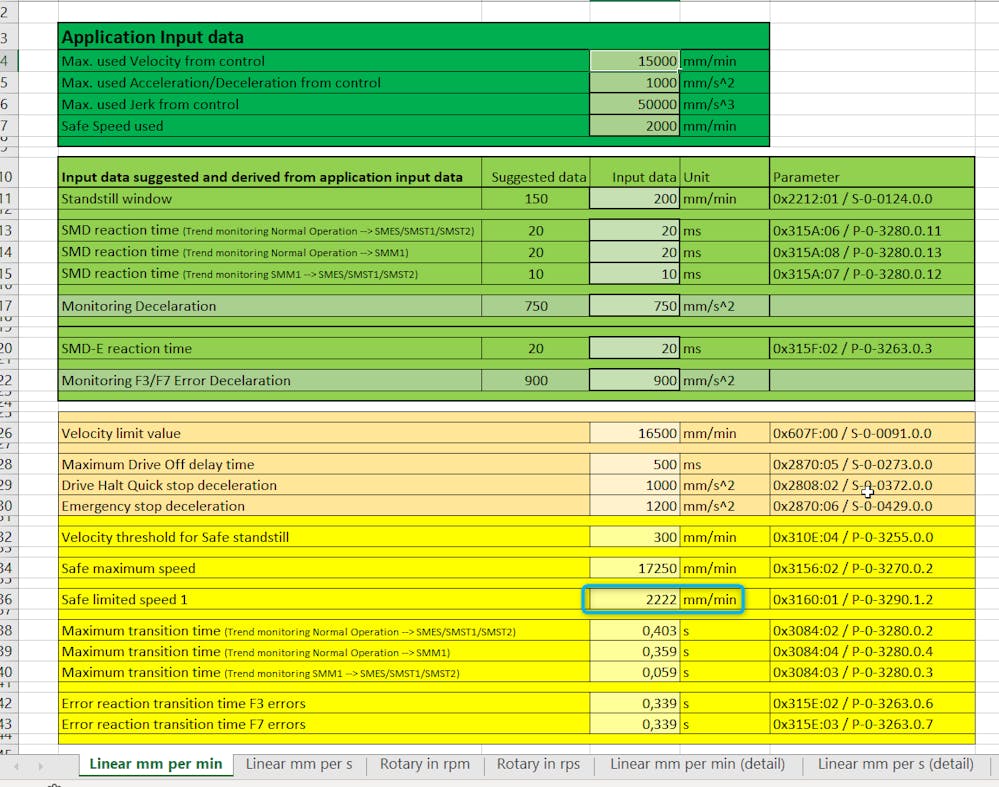
Task: Select the Linear mm per min tab
Action: [x=155, y=763]
